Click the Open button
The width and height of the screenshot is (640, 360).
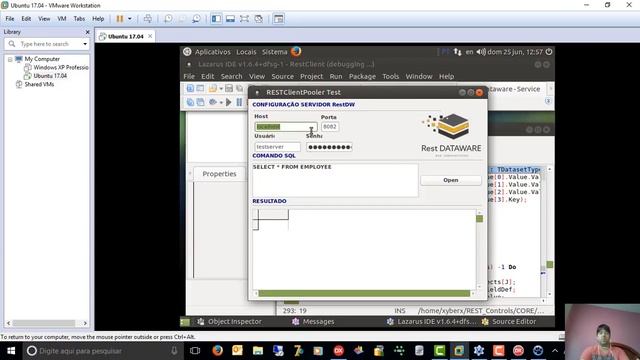(x=451, y=180)
